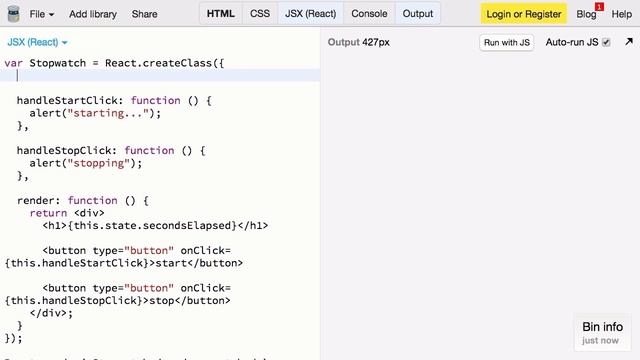Click '{this.handleStopClick}>stop</button>' code line
The width and height of the screenshot is (640, 360).
click(118, 301)
